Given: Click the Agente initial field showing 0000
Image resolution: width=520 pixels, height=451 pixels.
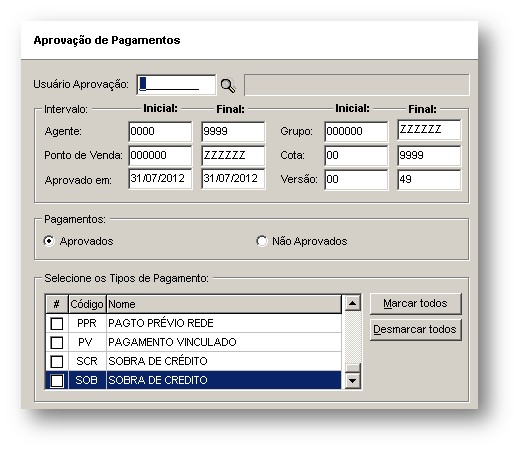Looking at the screenshot, I should coord(160,131).
